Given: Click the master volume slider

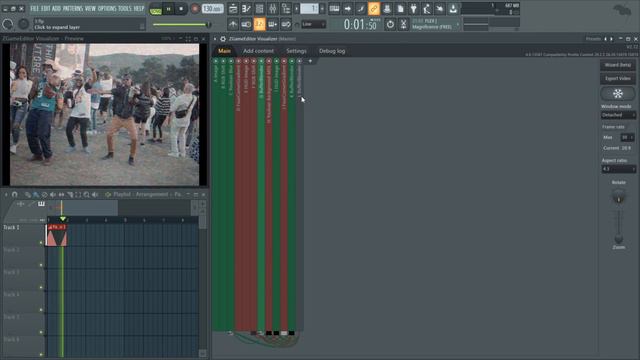Looking at the screenshot, I should point(182,24).
